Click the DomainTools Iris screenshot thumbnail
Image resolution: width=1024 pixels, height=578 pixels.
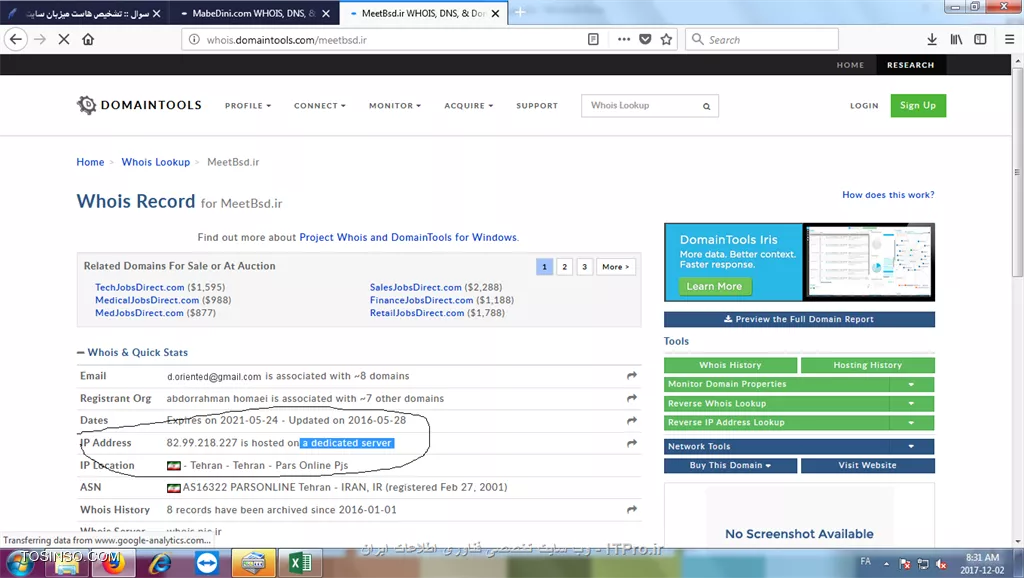pos(868,261)
